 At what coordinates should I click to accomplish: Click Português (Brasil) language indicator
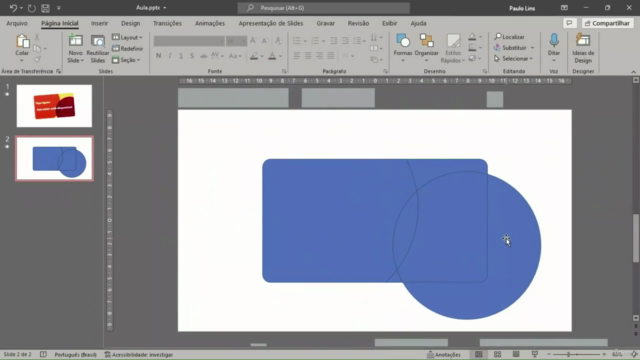click(76, 355)
